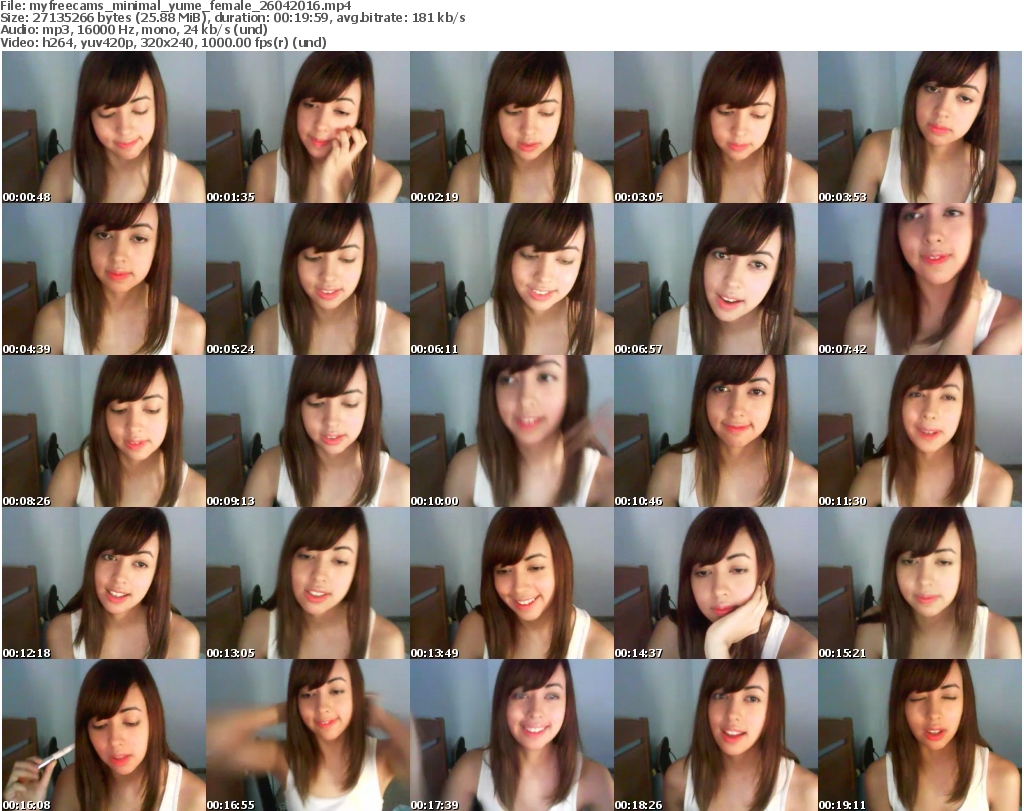The image size is (1024, 811).
Task: Select the hand-on-cheek frame at 00:14:37
Action: tap(715, 583)
